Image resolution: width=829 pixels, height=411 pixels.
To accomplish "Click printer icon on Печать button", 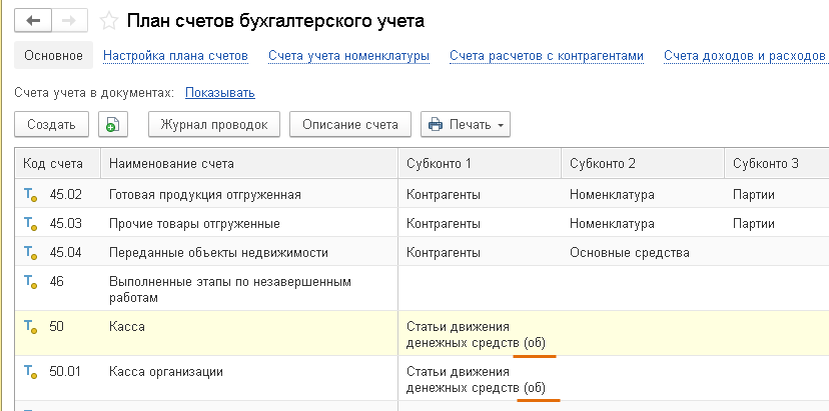I will (435, 125).
